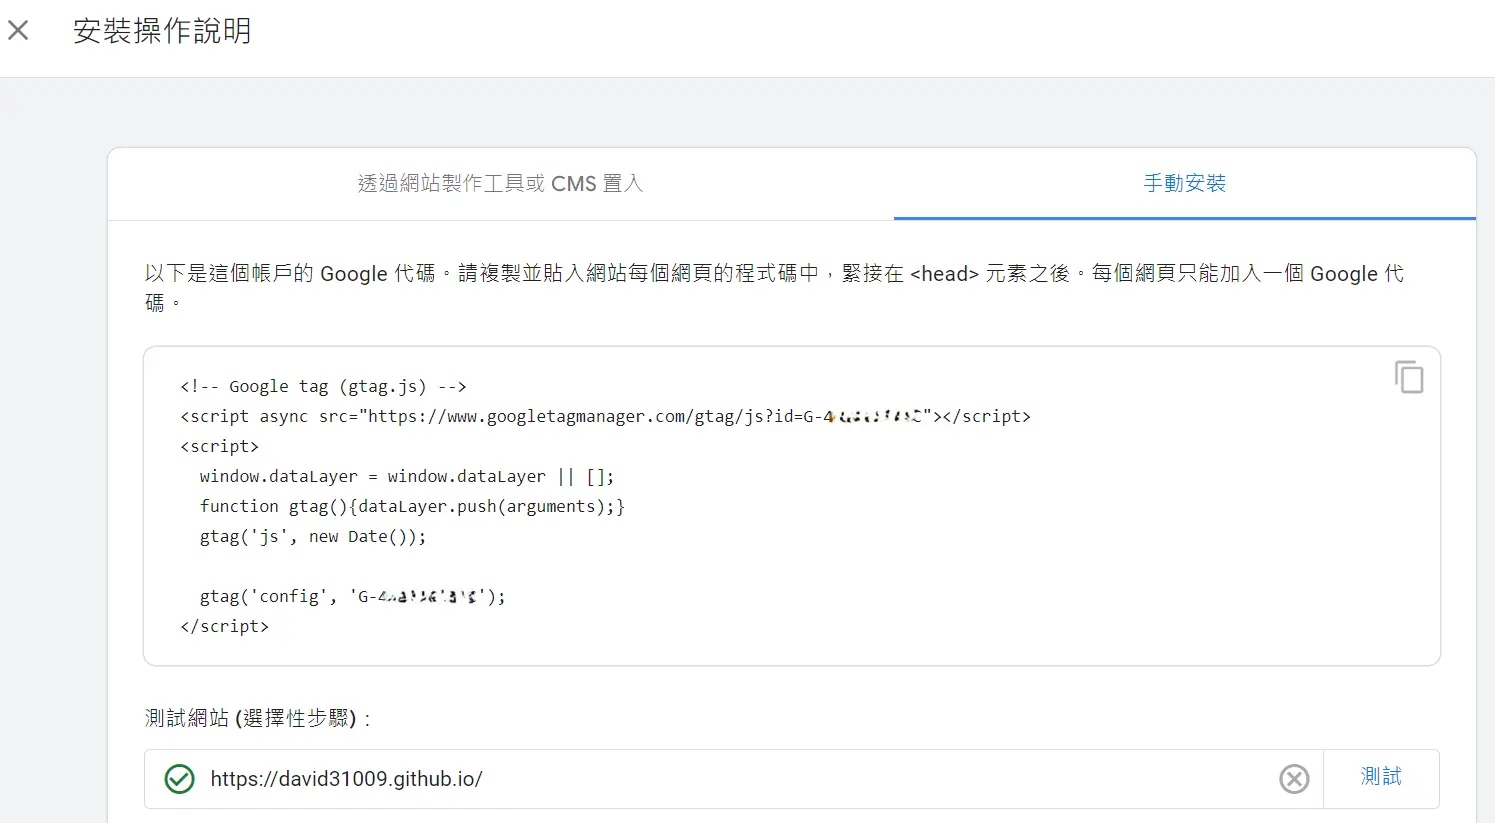Switch to 透過網站製作工具或 CMS 置入 tab
The width and height of the screenshot is (1495, 823).
[x=500, y=184]
